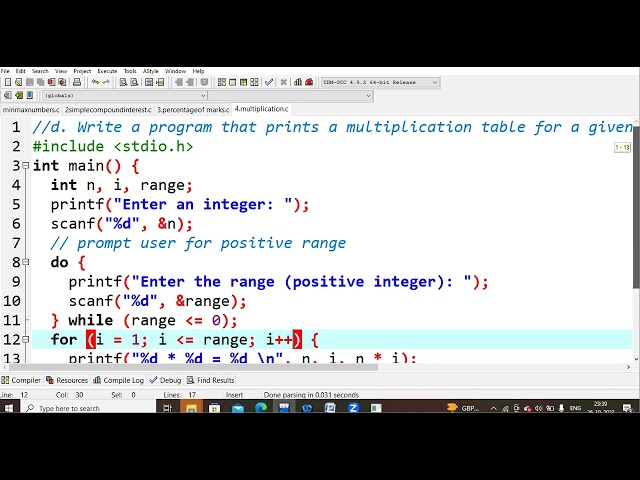
Task: Click the Close All toolbar icon
Action: click(x=62, y=82)
